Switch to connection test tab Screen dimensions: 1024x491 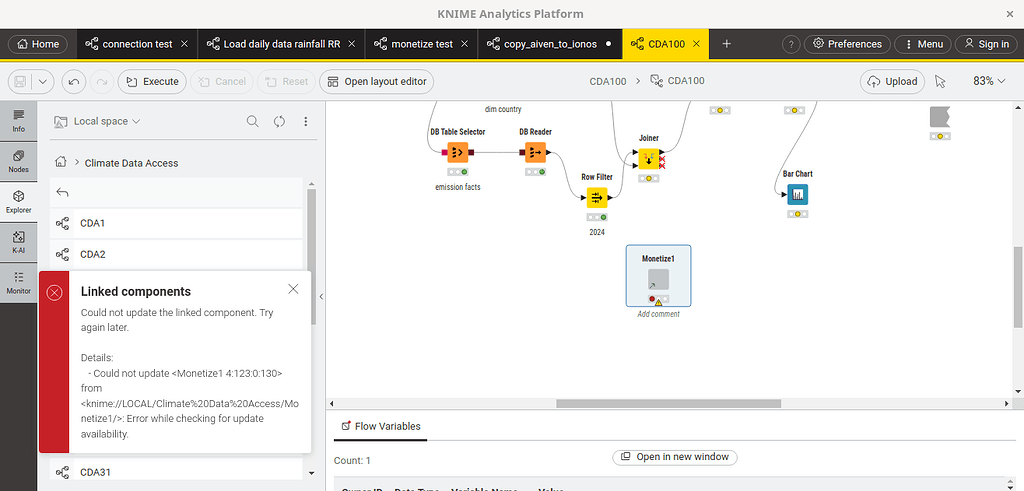137,44
